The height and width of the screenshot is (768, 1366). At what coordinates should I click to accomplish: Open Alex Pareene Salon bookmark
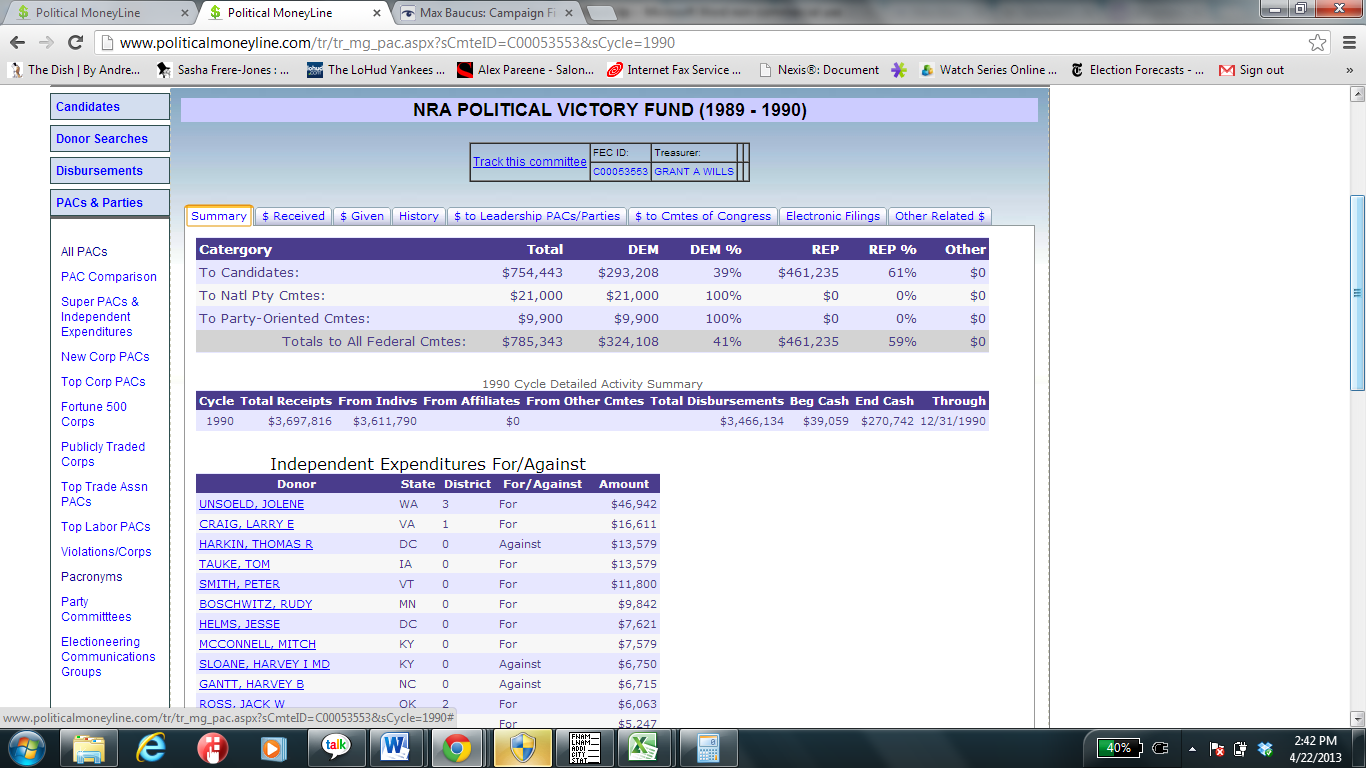tap(525, 70)
